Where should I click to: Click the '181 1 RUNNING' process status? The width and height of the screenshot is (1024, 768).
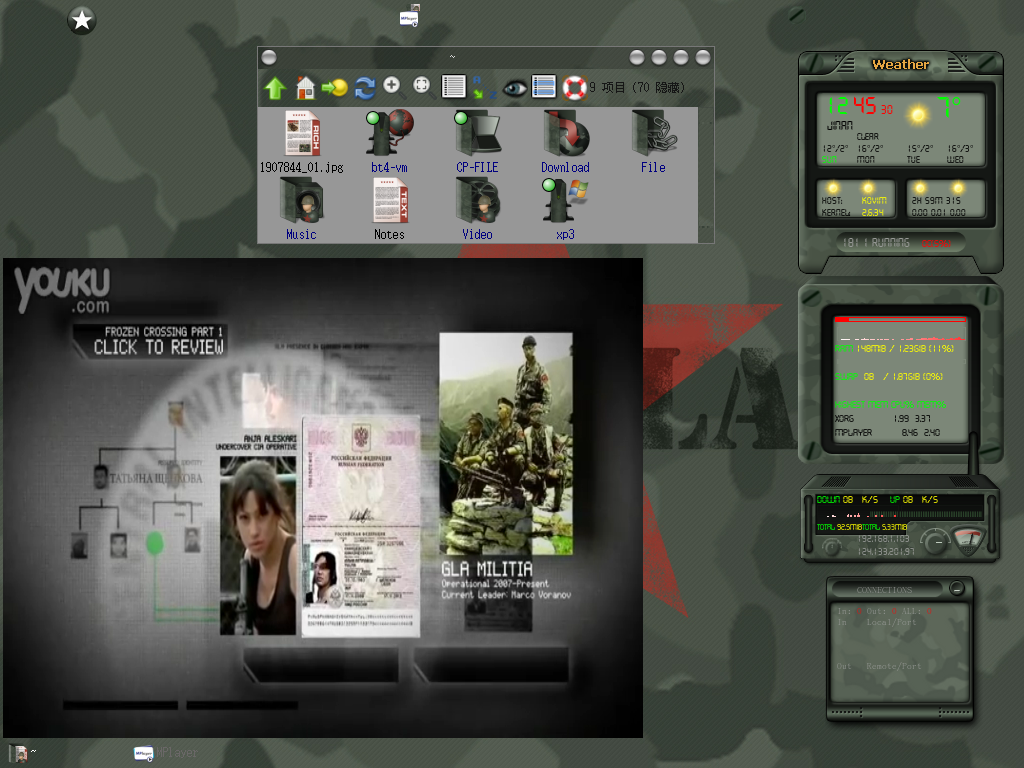pos(876,242)
